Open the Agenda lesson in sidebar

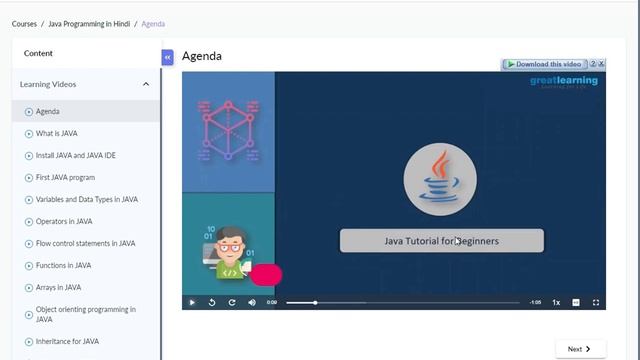point(86,111)
